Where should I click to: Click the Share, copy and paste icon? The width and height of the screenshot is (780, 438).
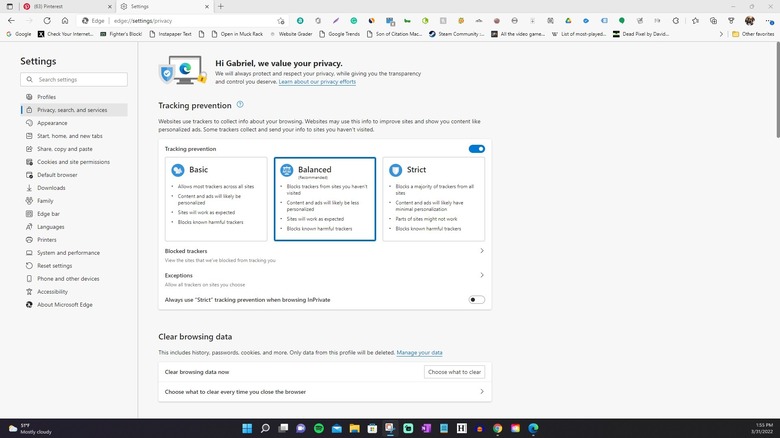29,149
